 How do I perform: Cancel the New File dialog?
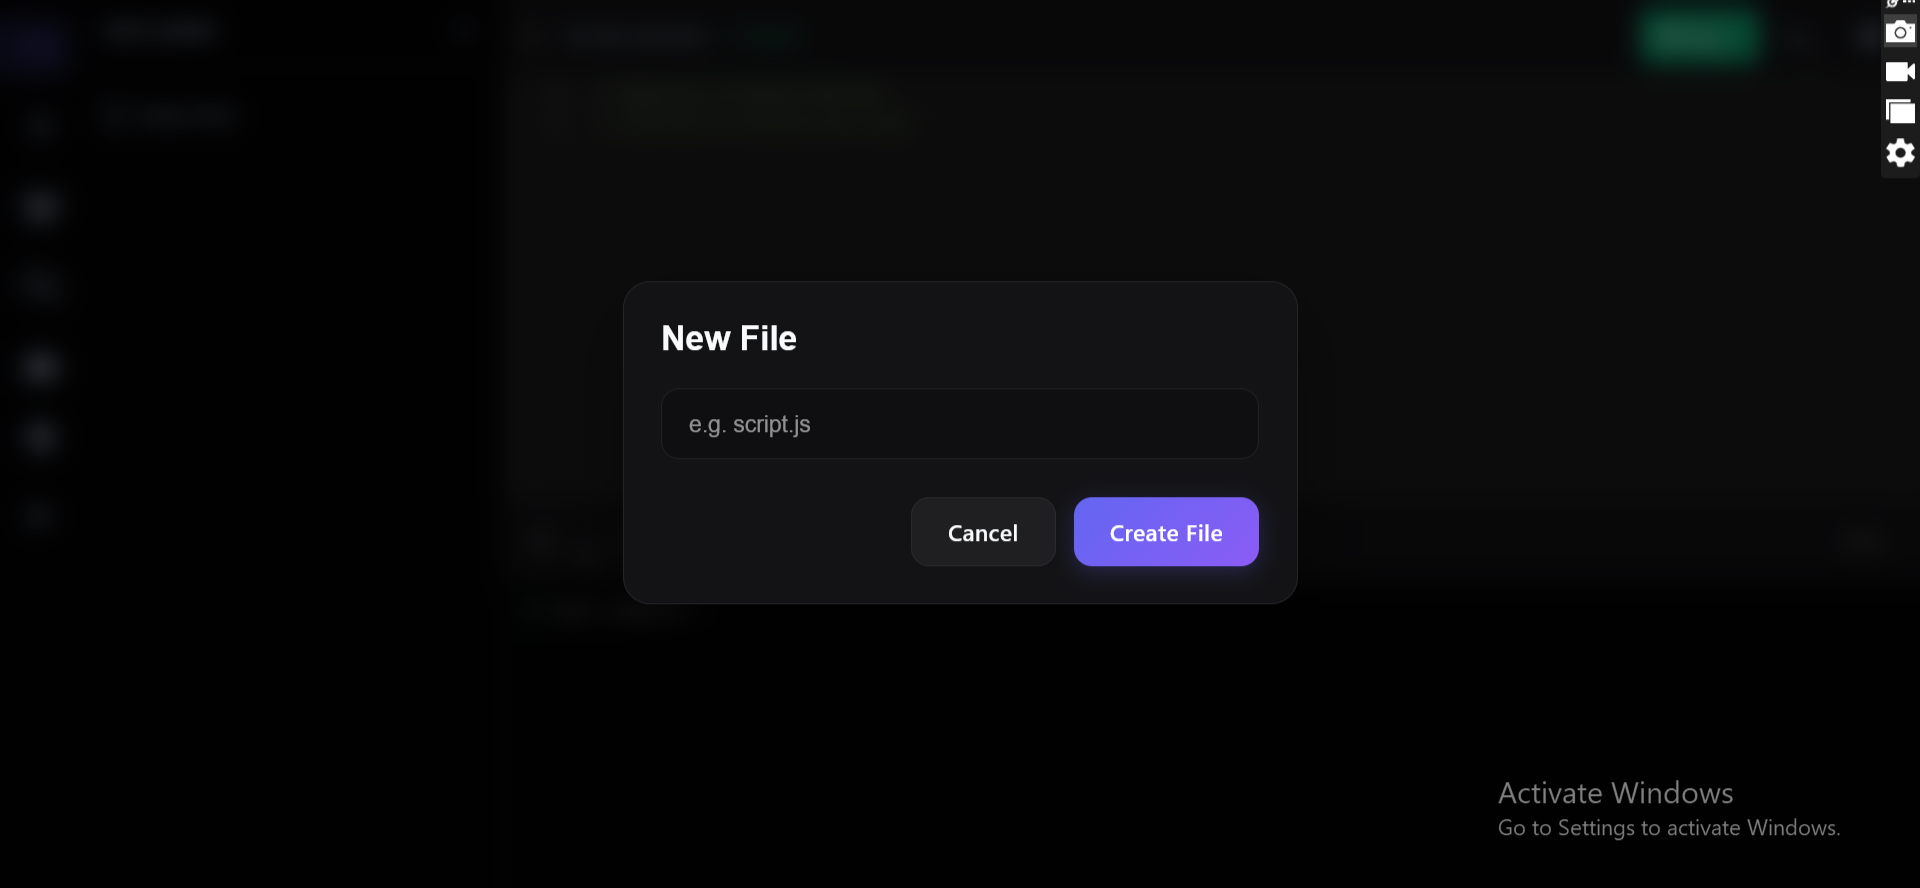tap(983, 532)
